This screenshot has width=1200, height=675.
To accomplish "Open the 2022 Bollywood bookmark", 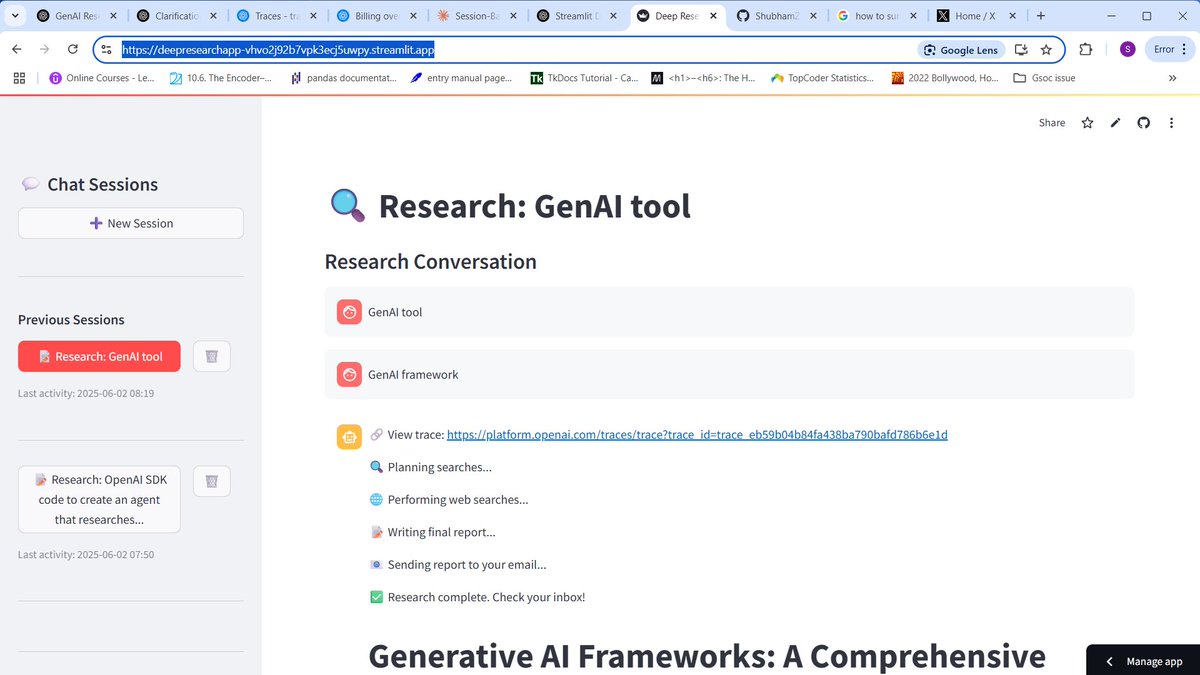I will (x=943, y=77).
